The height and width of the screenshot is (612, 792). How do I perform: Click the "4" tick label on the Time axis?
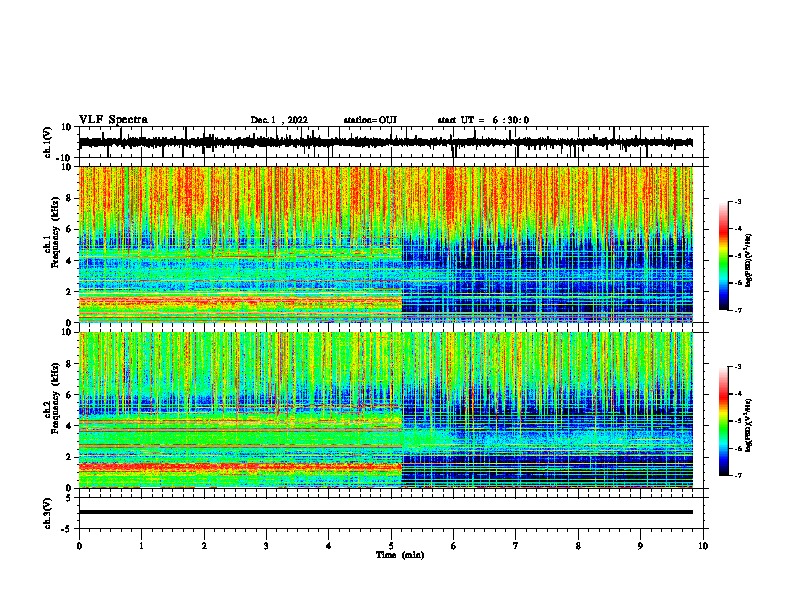(329, 546)
